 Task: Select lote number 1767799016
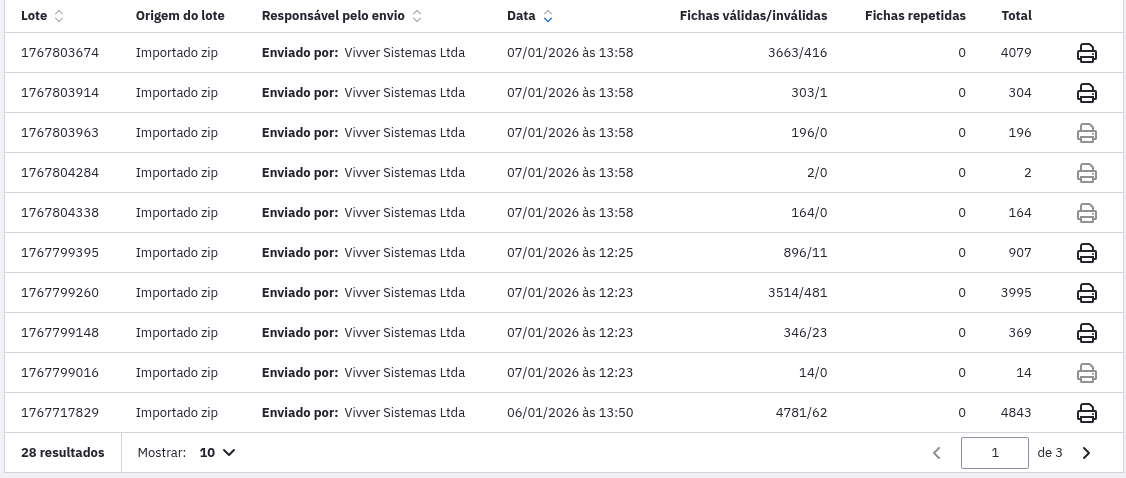tap(59, 373)
